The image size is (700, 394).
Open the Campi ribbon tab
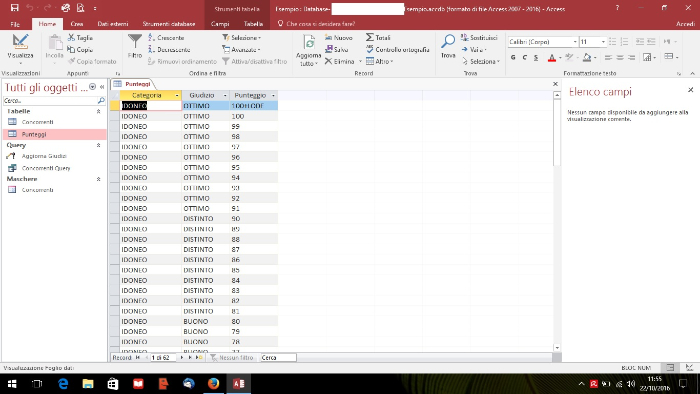[220, 24]
